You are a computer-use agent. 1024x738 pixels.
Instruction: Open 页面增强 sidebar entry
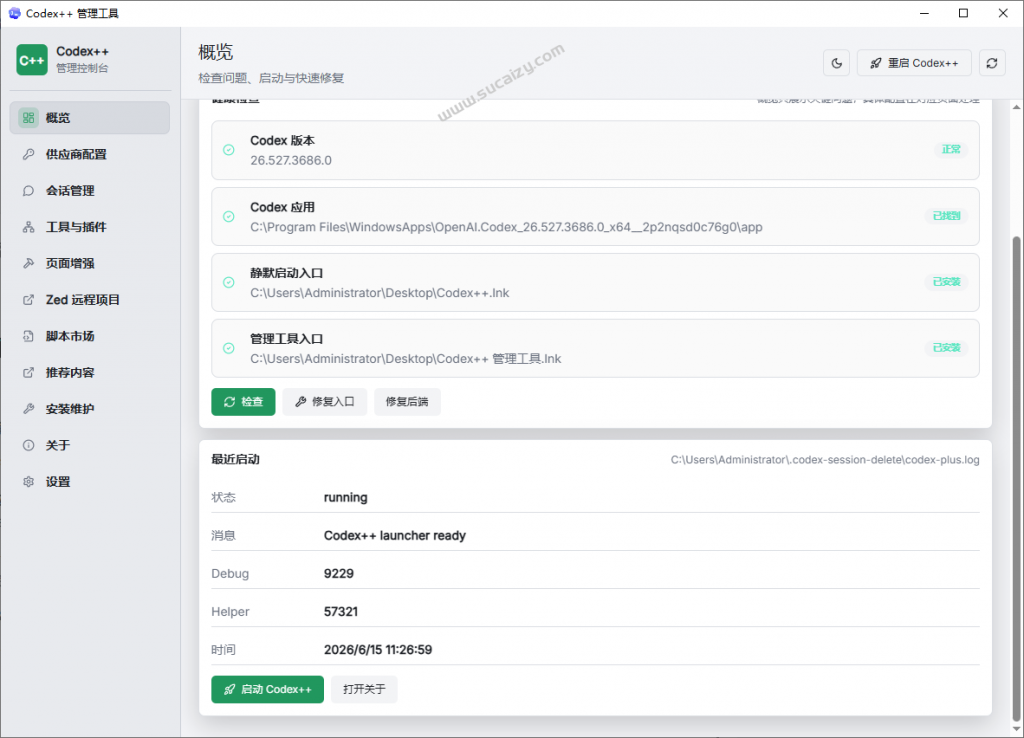89,263
